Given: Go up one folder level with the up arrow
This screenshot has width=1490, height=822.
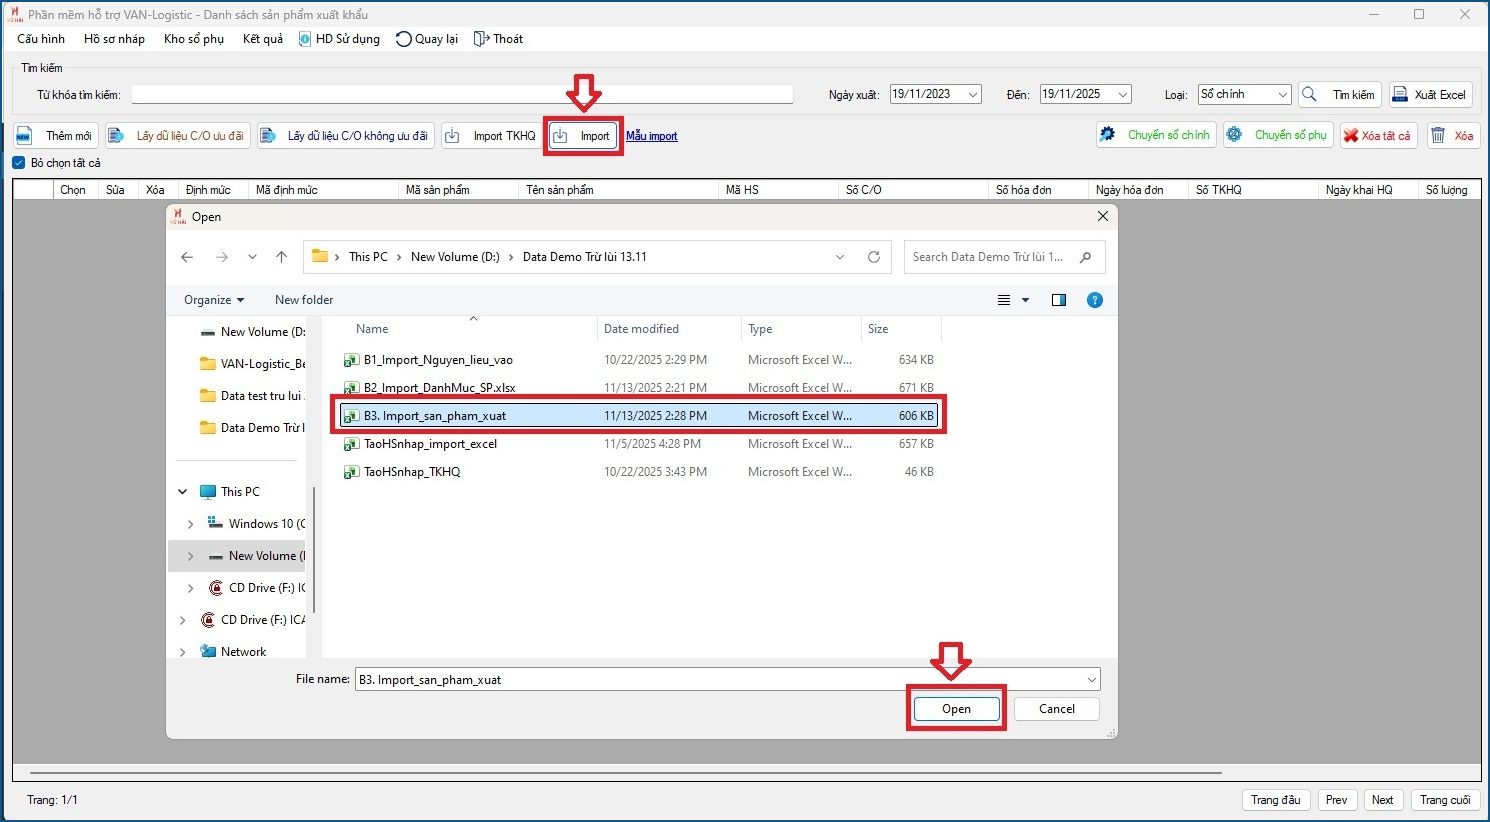Looking at the screenshot, I should pos(282,257).
